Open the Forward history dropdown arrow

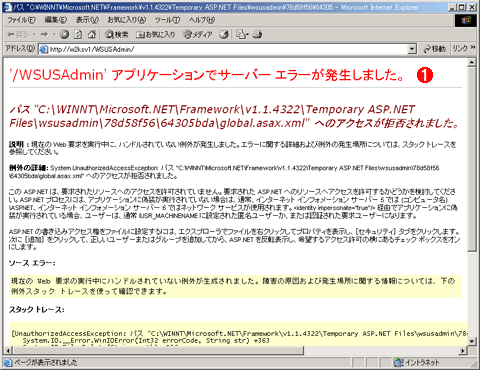pos(54,34)
